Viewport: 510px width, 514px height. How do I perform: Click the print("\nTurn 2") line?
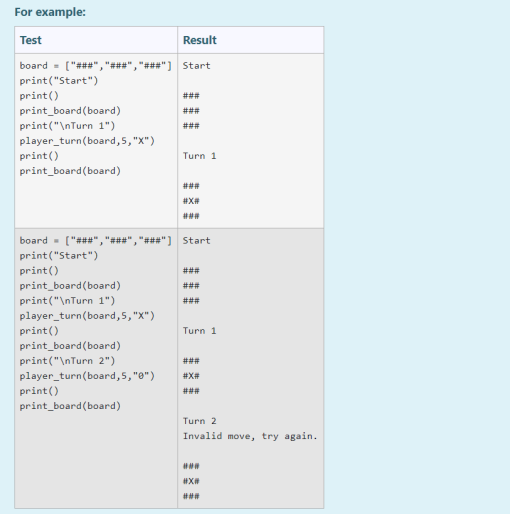pos(67,361)
